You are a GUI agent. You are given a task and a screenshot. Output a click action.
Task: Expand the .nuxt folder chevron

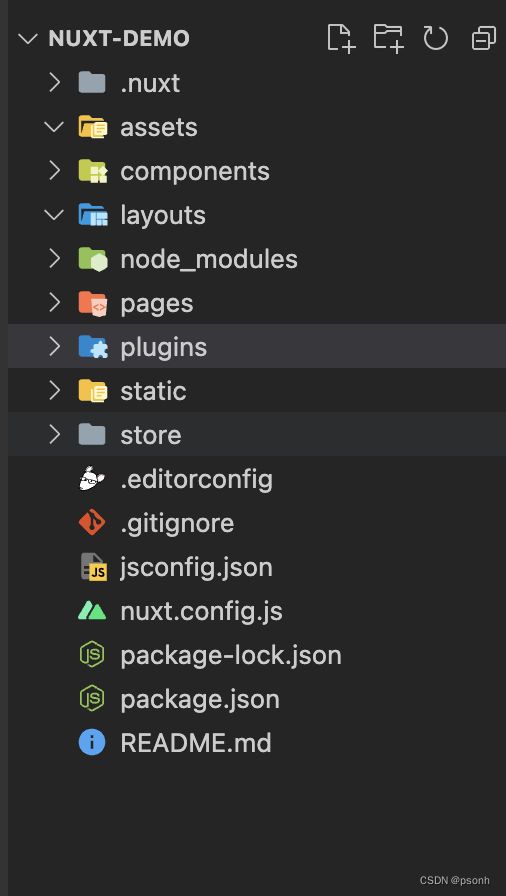click(x=54, y=83)
